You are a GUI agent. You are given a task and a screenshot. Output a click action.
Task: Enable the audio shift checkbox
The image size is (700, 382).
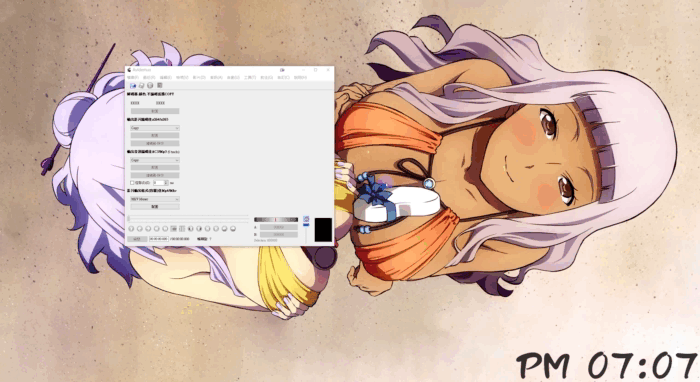132,183
